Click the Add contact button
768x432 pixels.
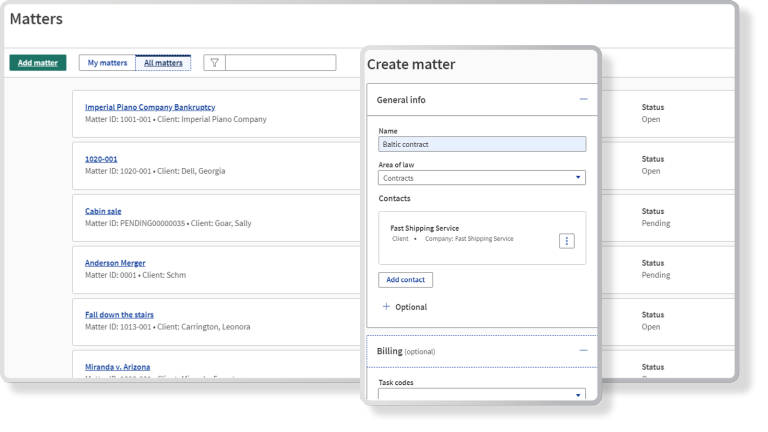coord(405,280)
